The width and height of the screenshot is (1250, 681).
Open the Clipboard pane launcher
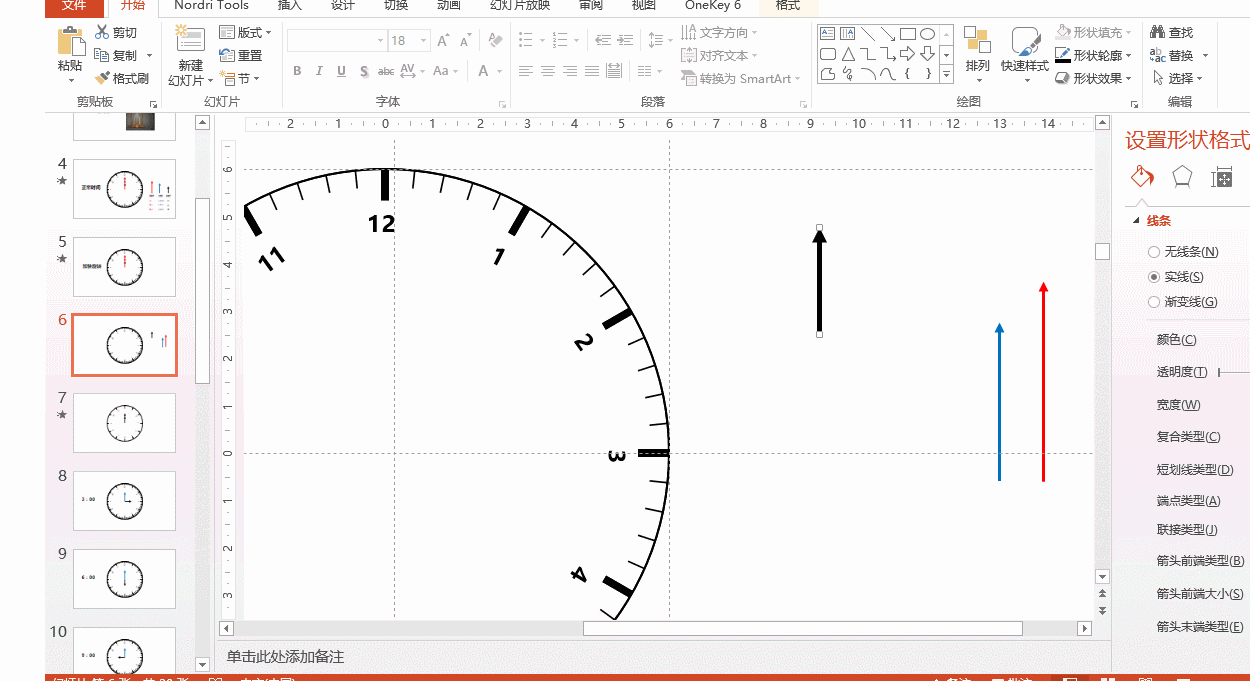(x=154, y=104)
